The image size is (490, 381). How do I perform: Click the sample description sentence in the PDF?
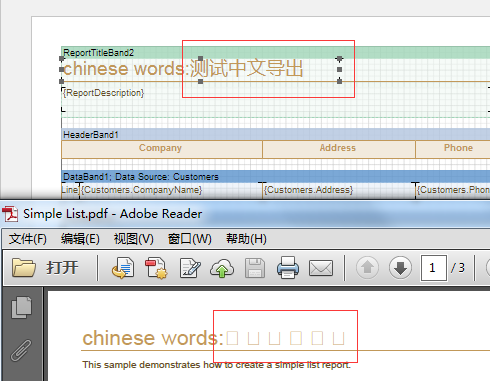click(217, 365)
